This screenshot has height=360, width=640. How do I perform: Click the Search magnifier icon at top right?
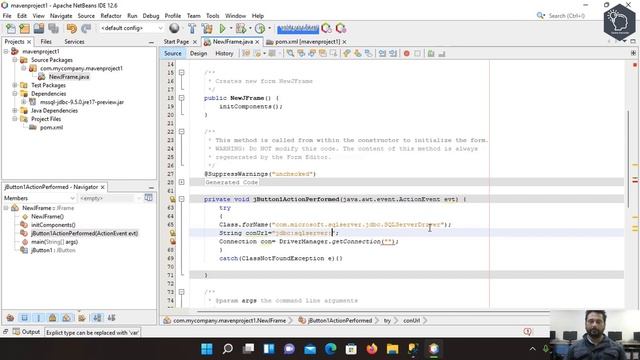(x=541, y=16)
